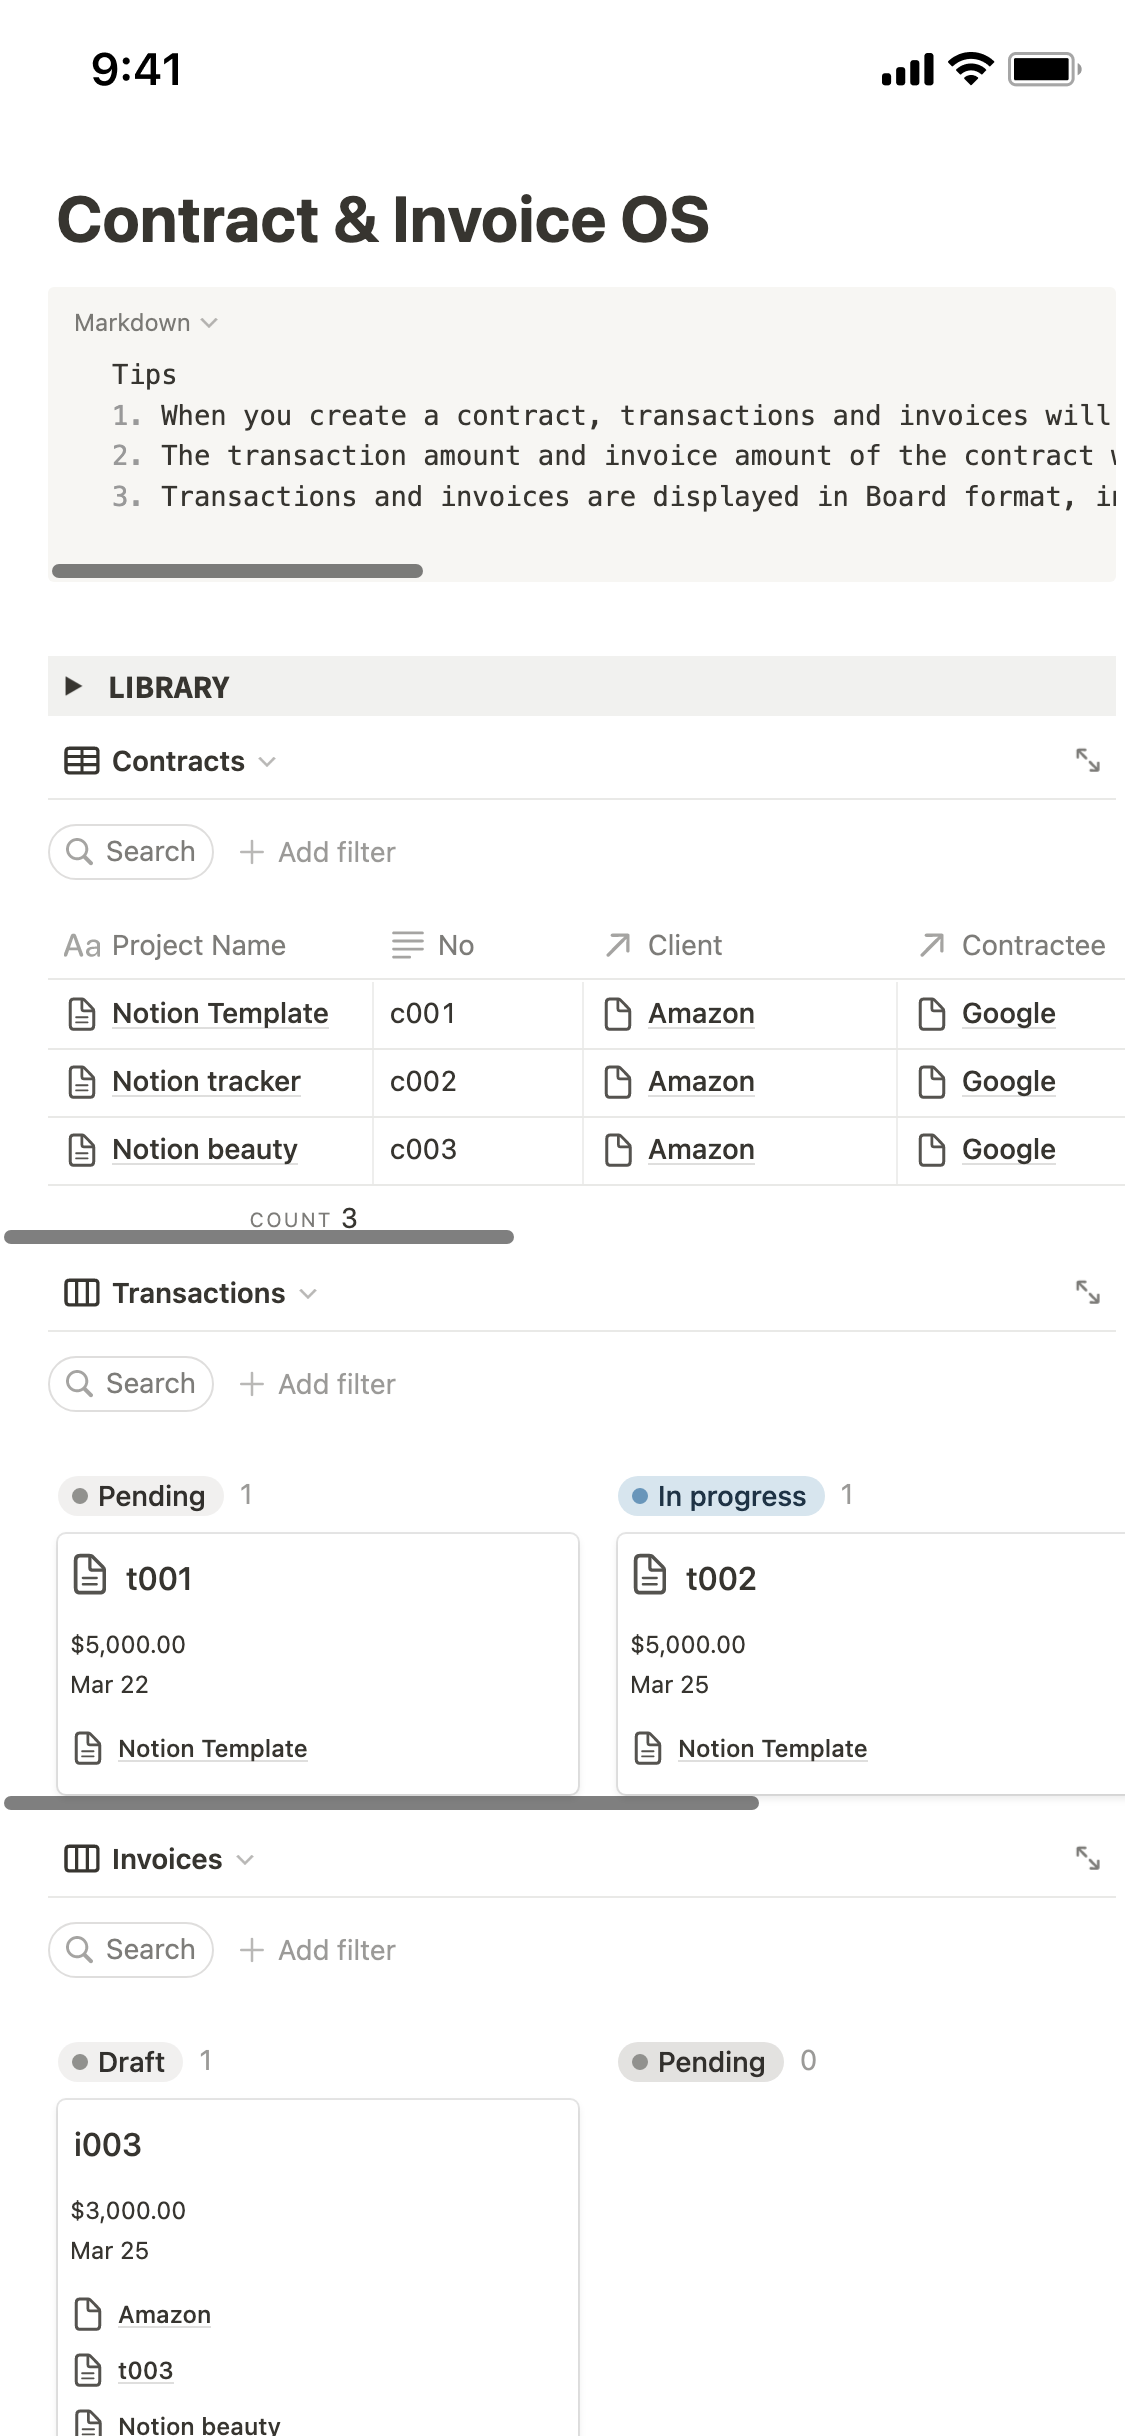Open the Contracts view dropdown chevron
Image resolution: width=1125 pixels, height=2436 pixels.
267,762
